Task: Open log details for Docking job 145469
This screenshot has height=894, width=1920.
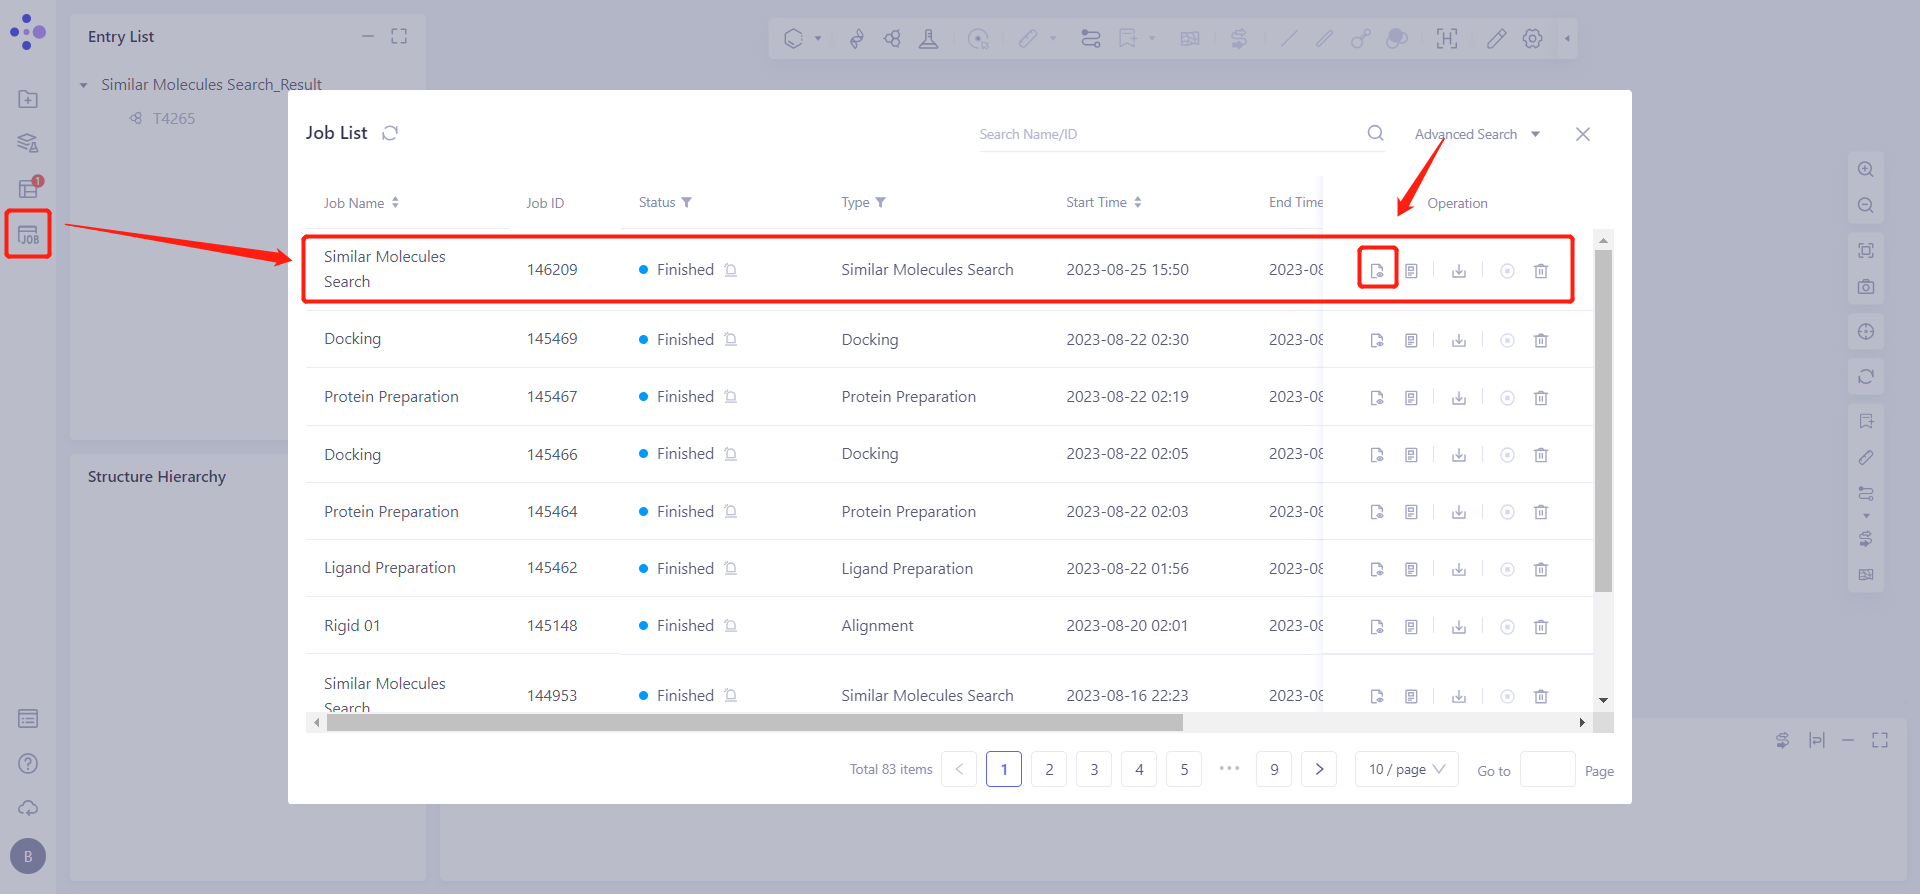Action: (1411, 340)
